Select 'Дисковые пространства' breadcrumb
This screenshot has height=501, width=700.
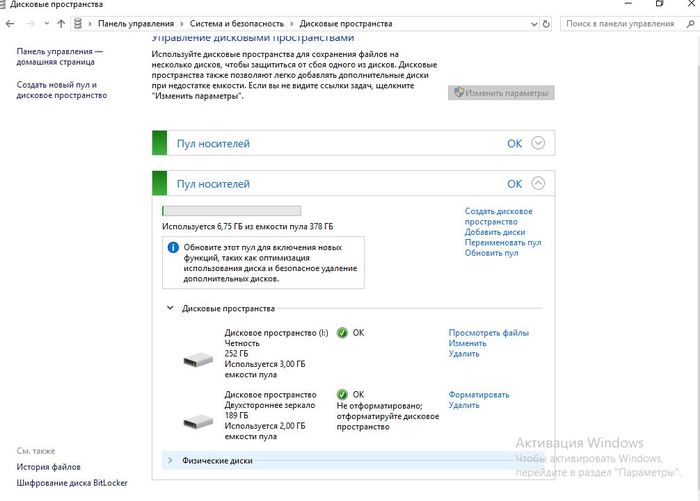point(346,24)
